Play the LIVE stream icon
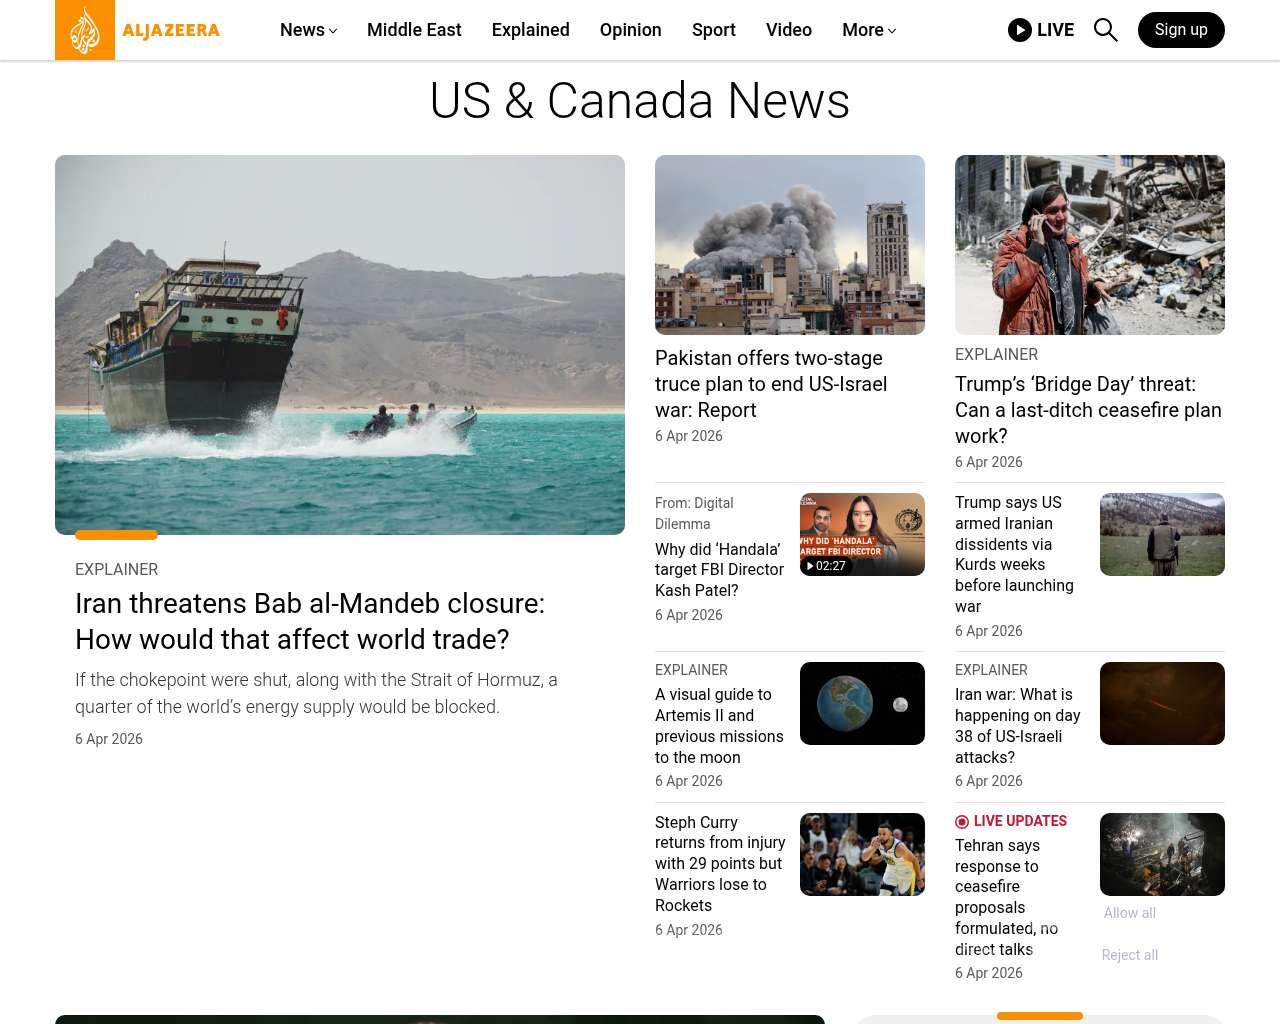Viewport: 1280px width, 1024px height. [1020, 30]
